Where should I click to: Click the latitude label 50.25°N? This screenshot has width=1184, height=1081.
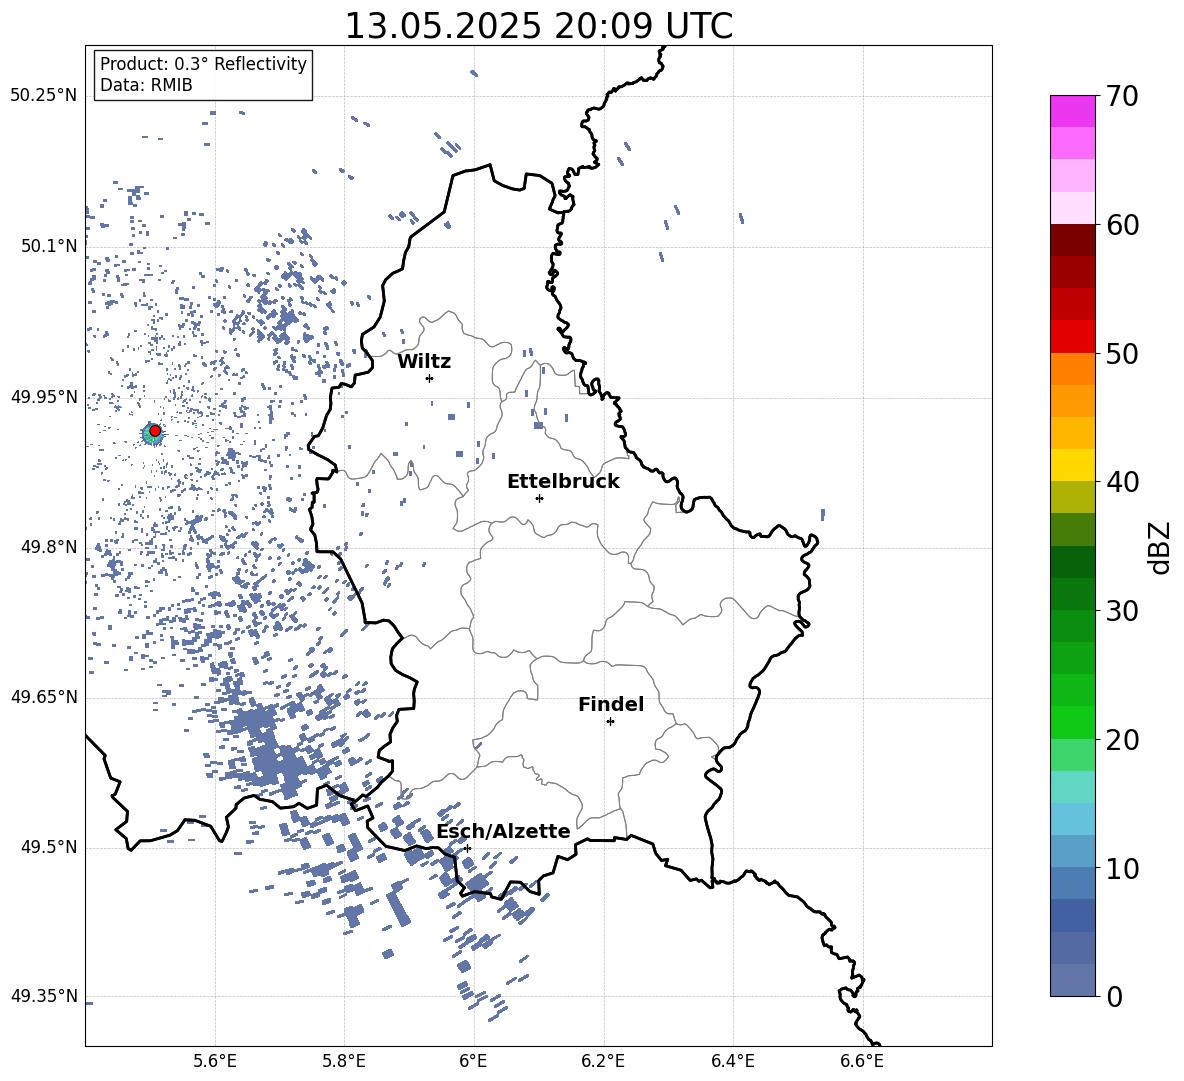(44, 96)
